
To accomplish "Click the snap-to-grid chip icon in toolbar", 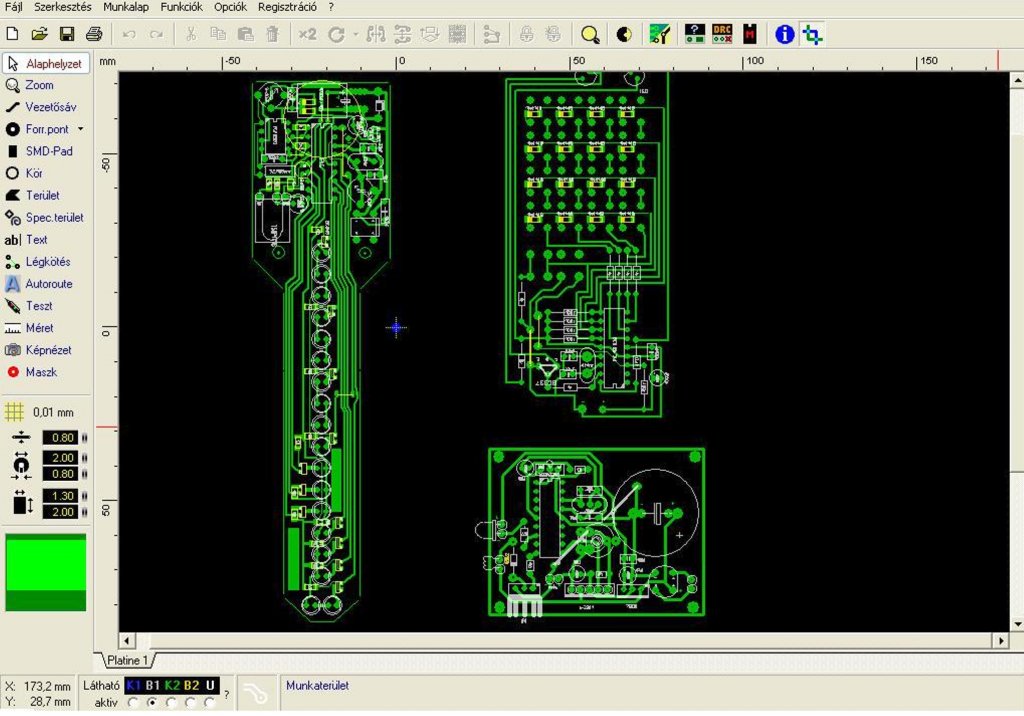I will point(458,34).
